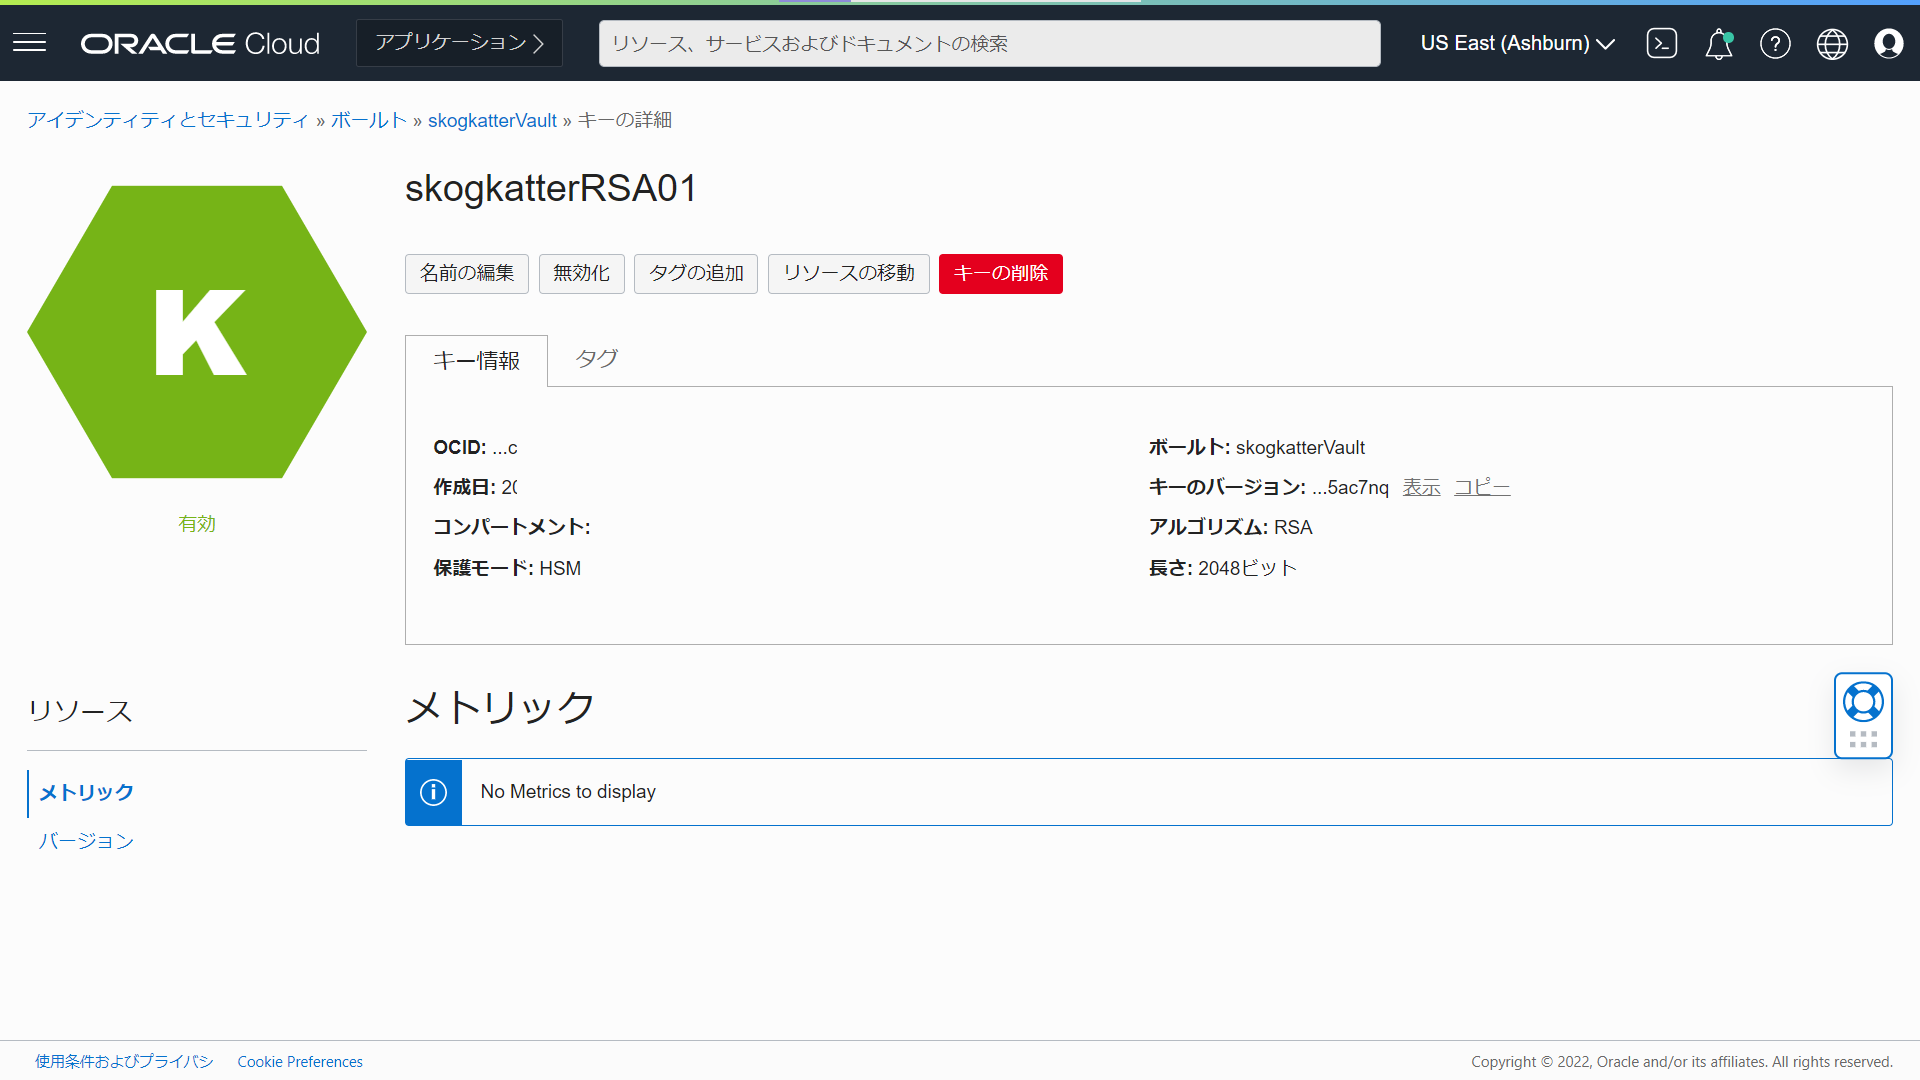The height and width of the screenshot is (1080, 1920).
Task: Open the US East (Ashburn) region selector
Action: [x=1516, y=43]
